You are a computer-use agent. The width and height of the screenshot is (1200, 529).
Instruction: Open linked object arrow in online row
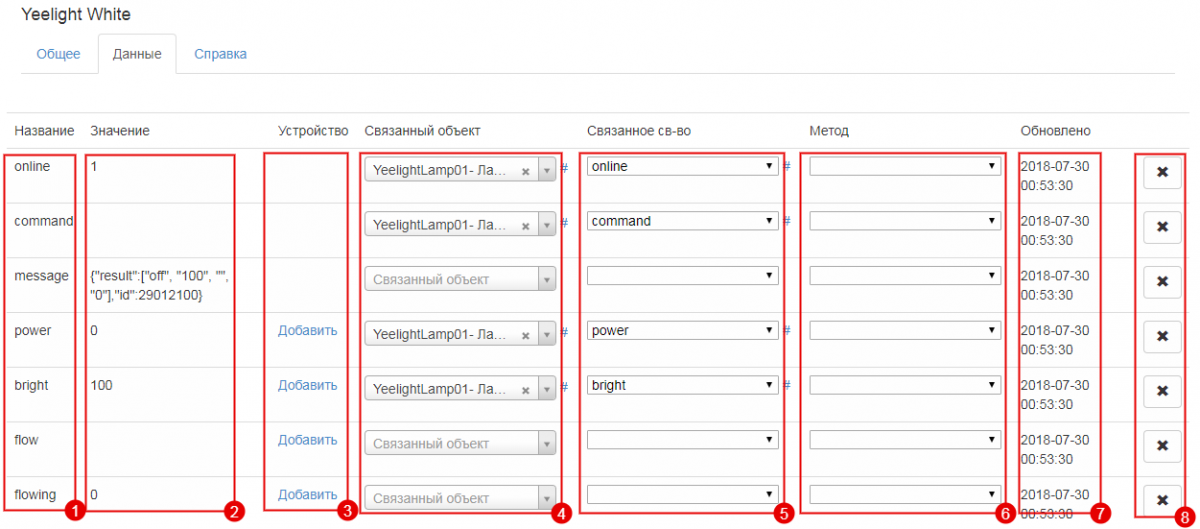pyautogui.click(x=547, y=170)
